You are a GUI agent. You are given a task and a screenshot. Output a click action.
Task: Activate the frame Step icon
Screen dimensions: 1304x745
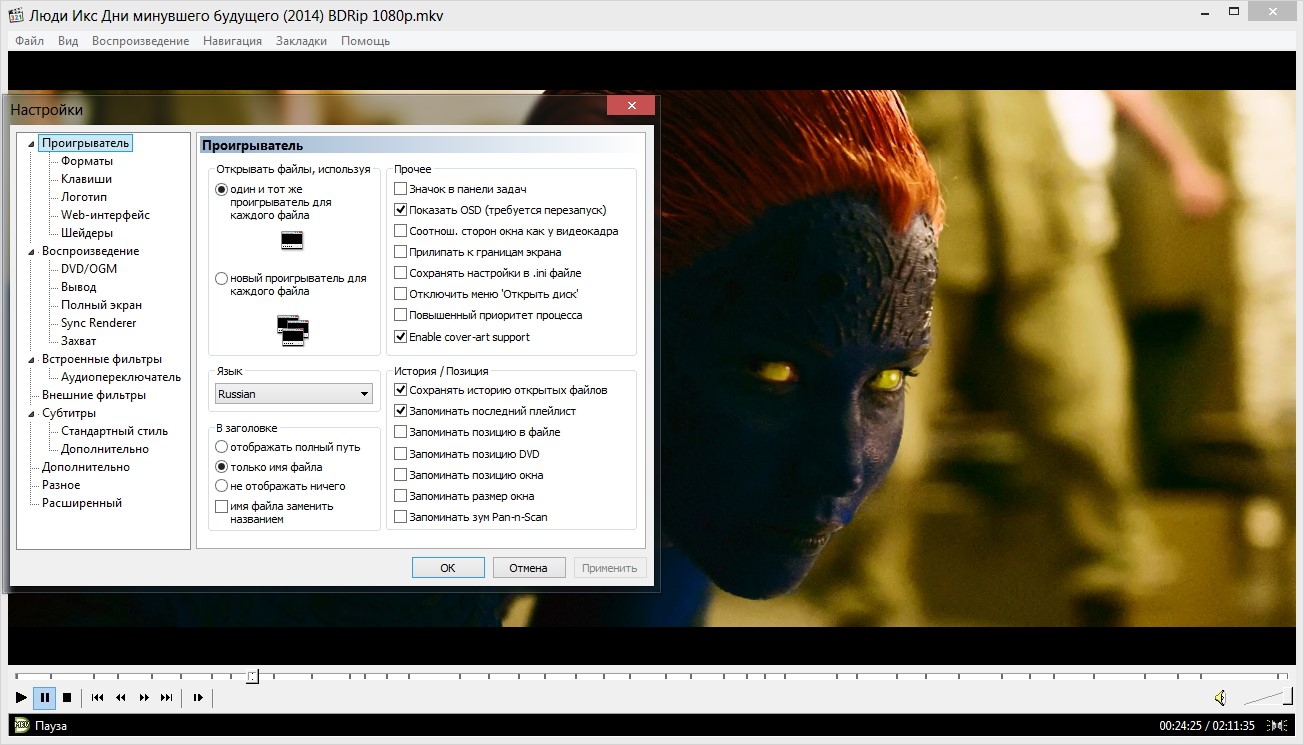coord(197,697)
